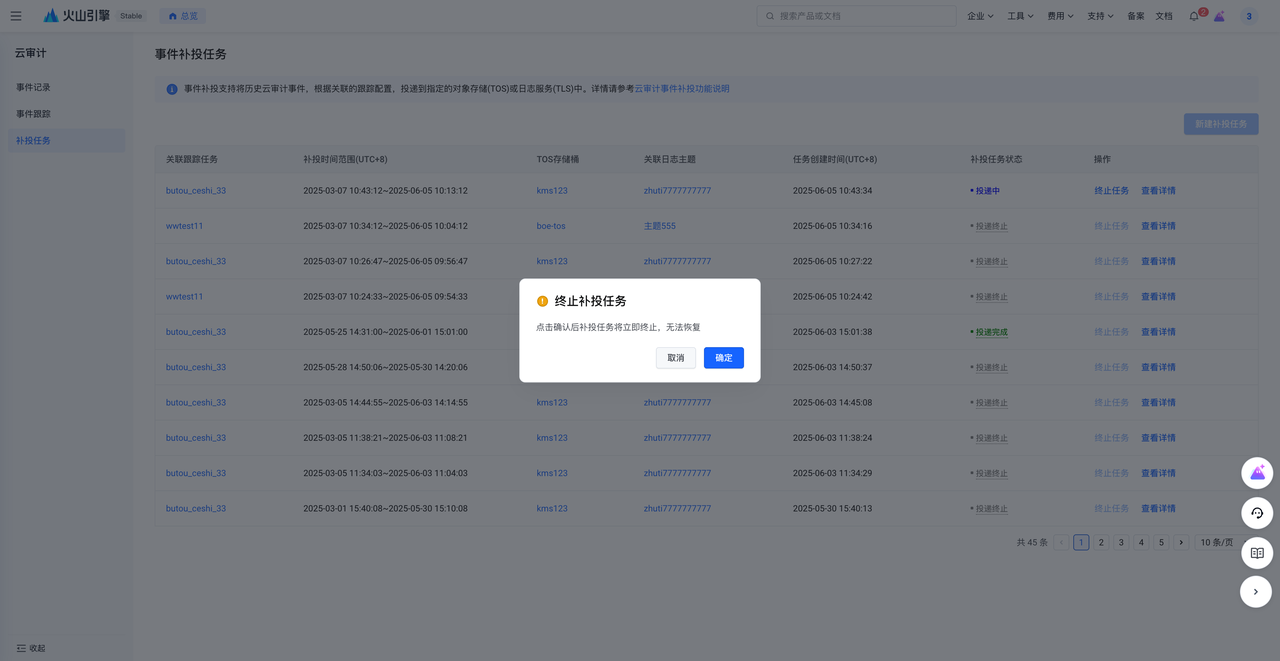The image size is (1280, 661).
Task: Click the customer service headset icon
Action: click(1257, 513)
